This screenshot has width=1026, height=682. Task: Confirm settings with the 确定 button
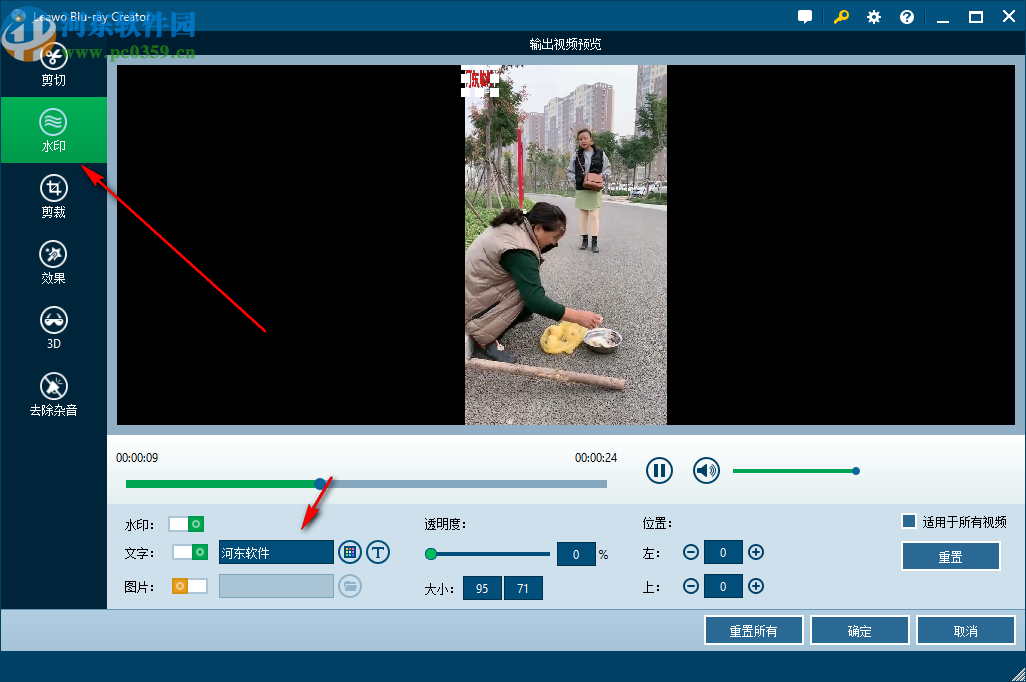tap(859, 630)
